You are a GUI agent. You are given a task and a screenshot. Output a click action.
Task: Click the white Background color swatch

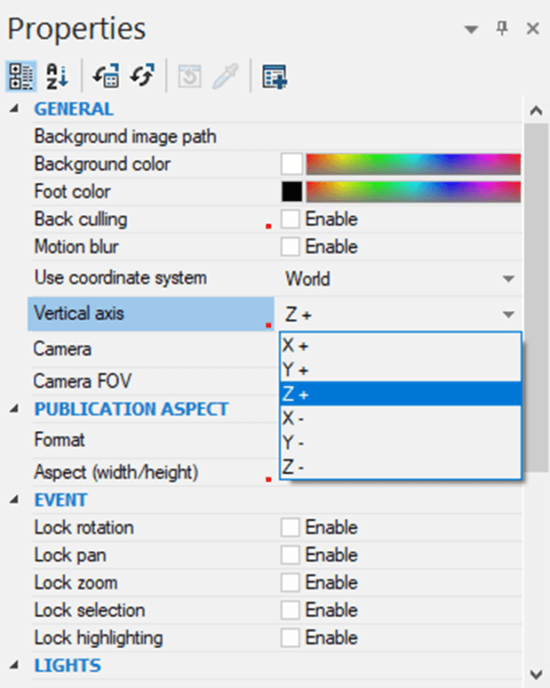(292, 164)
